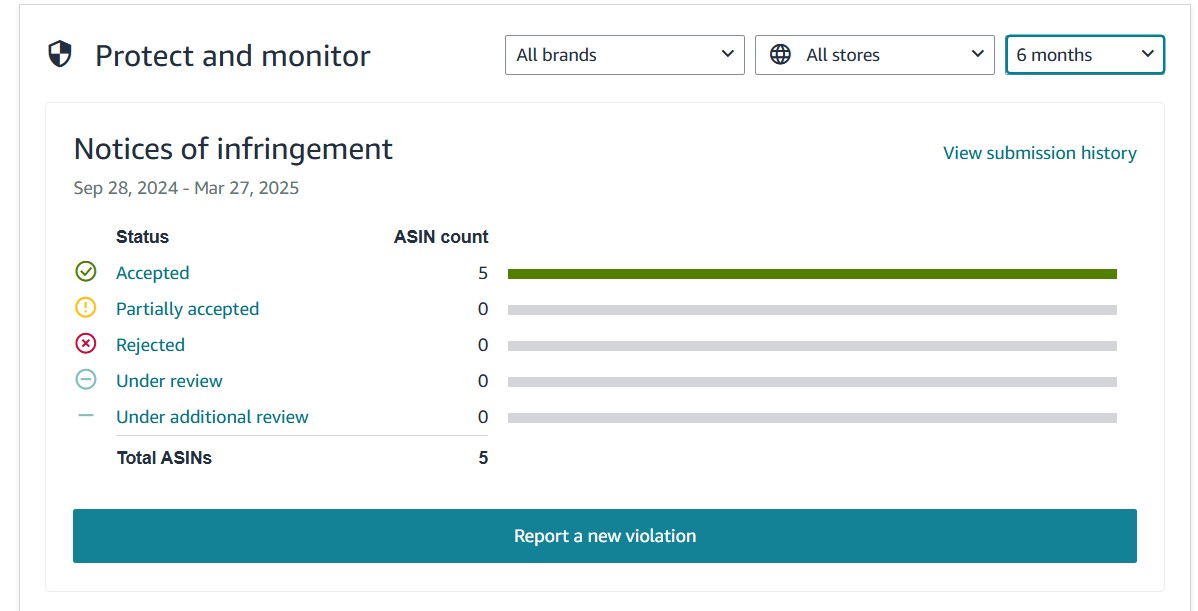The height and width of the screenshot is (611, 1198).
Task: Click the globe icon in All stores dropdown
Action: tap(780, 55)
